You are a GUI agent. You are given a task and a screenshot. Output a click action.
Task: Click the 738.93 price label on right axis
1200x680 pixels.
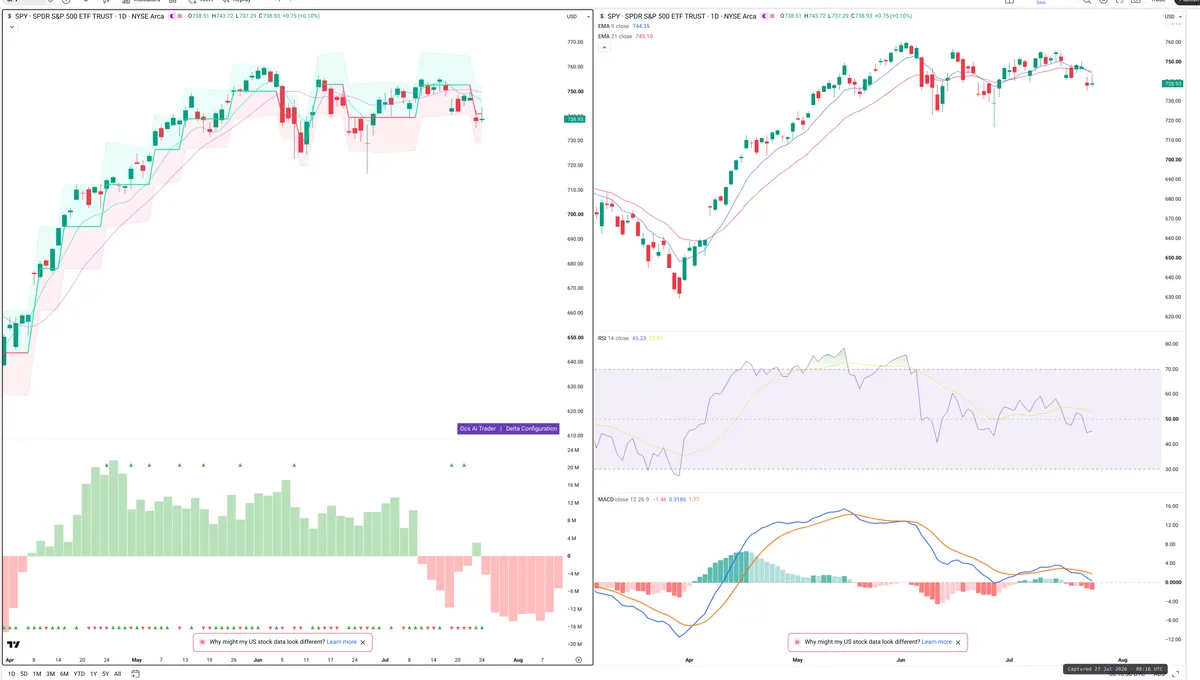coord(1174,84)
